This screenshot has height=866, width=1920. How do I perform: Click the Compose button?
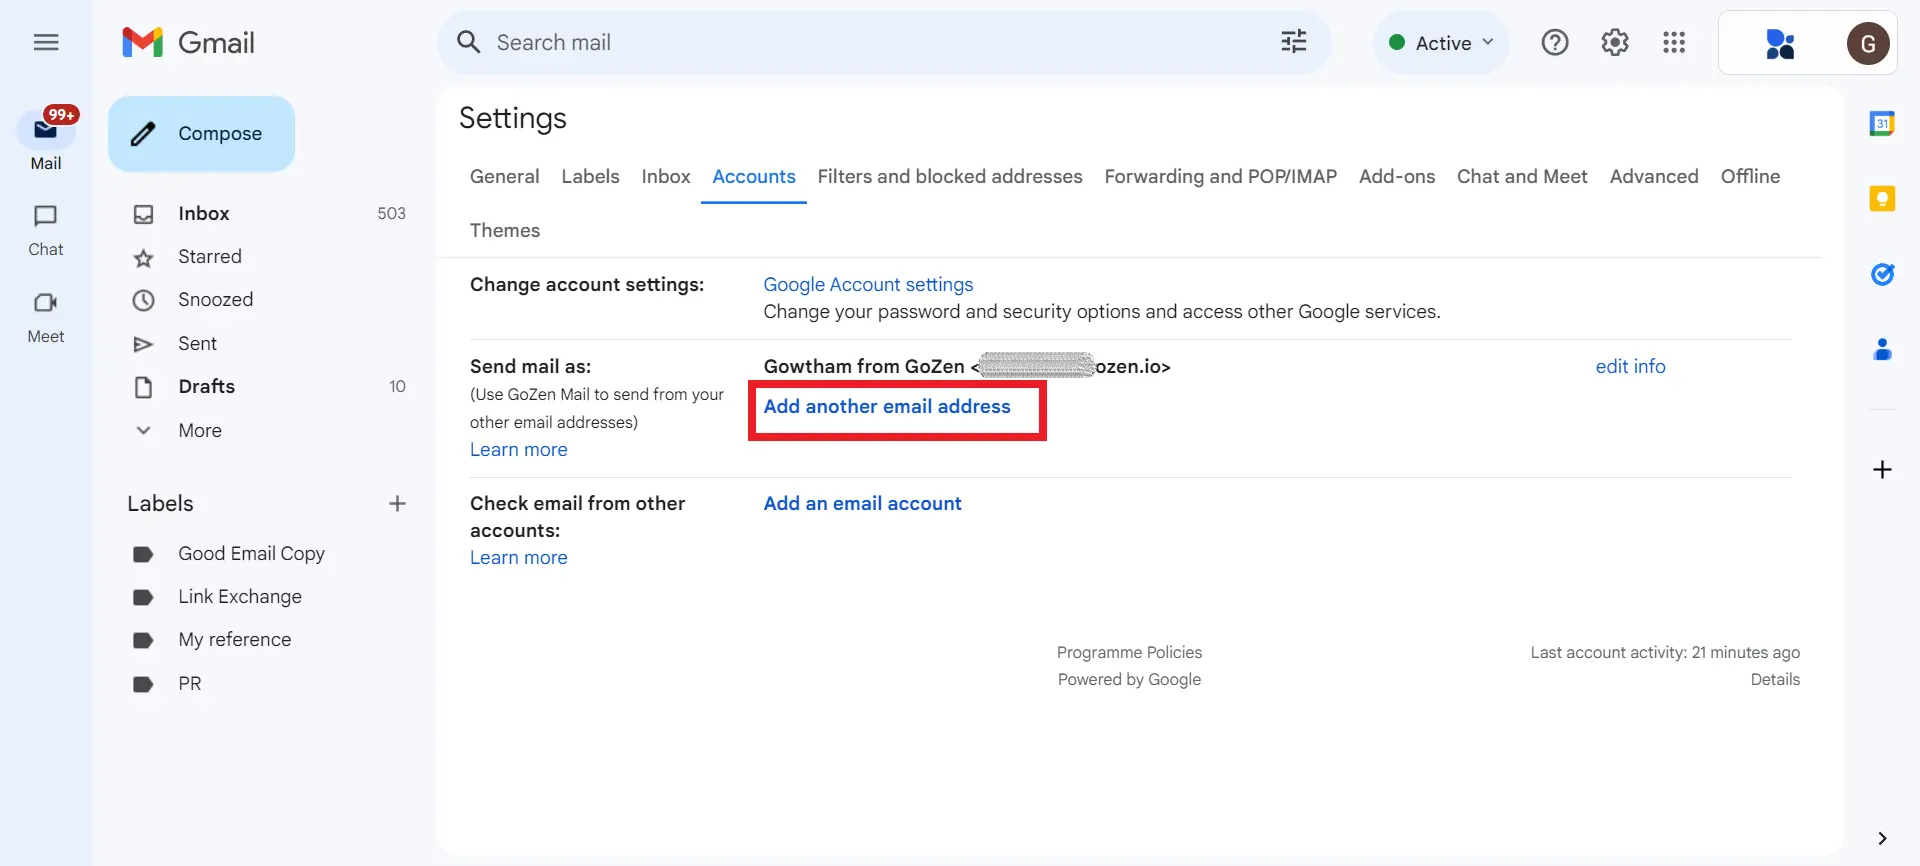pyautogui.click(x=201, y=134)
